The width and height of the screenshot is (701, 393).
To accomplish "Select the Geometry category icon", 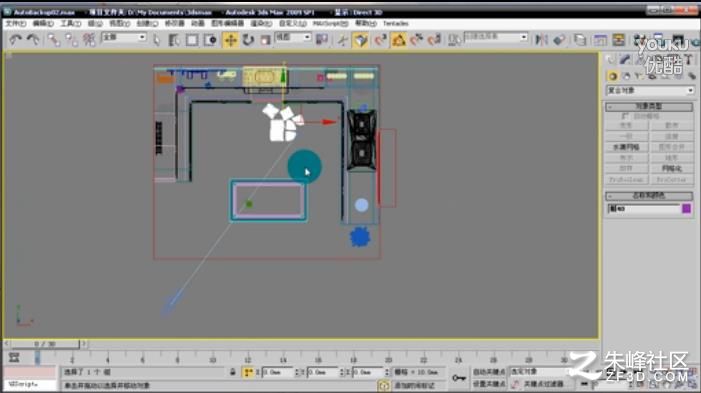I will tap(612, 76).
